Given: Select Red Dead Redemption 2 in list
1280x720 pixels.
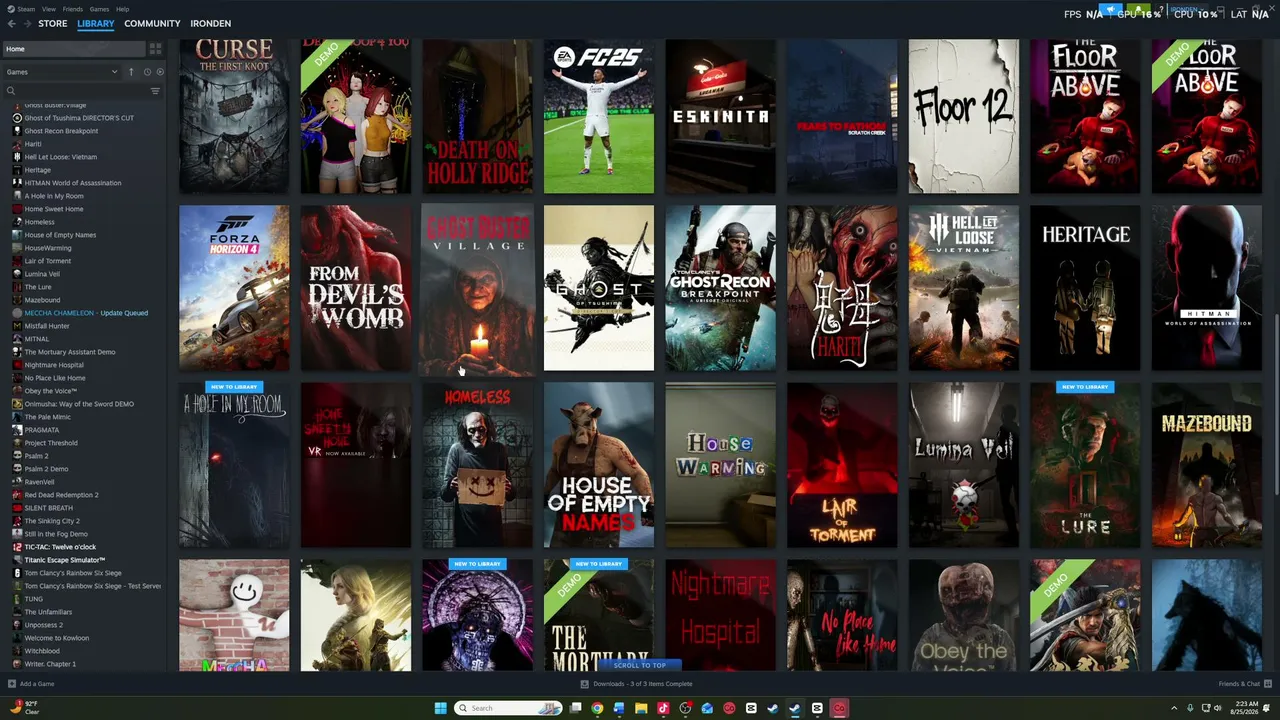Looking at the screenshot, I should point(61,495).
